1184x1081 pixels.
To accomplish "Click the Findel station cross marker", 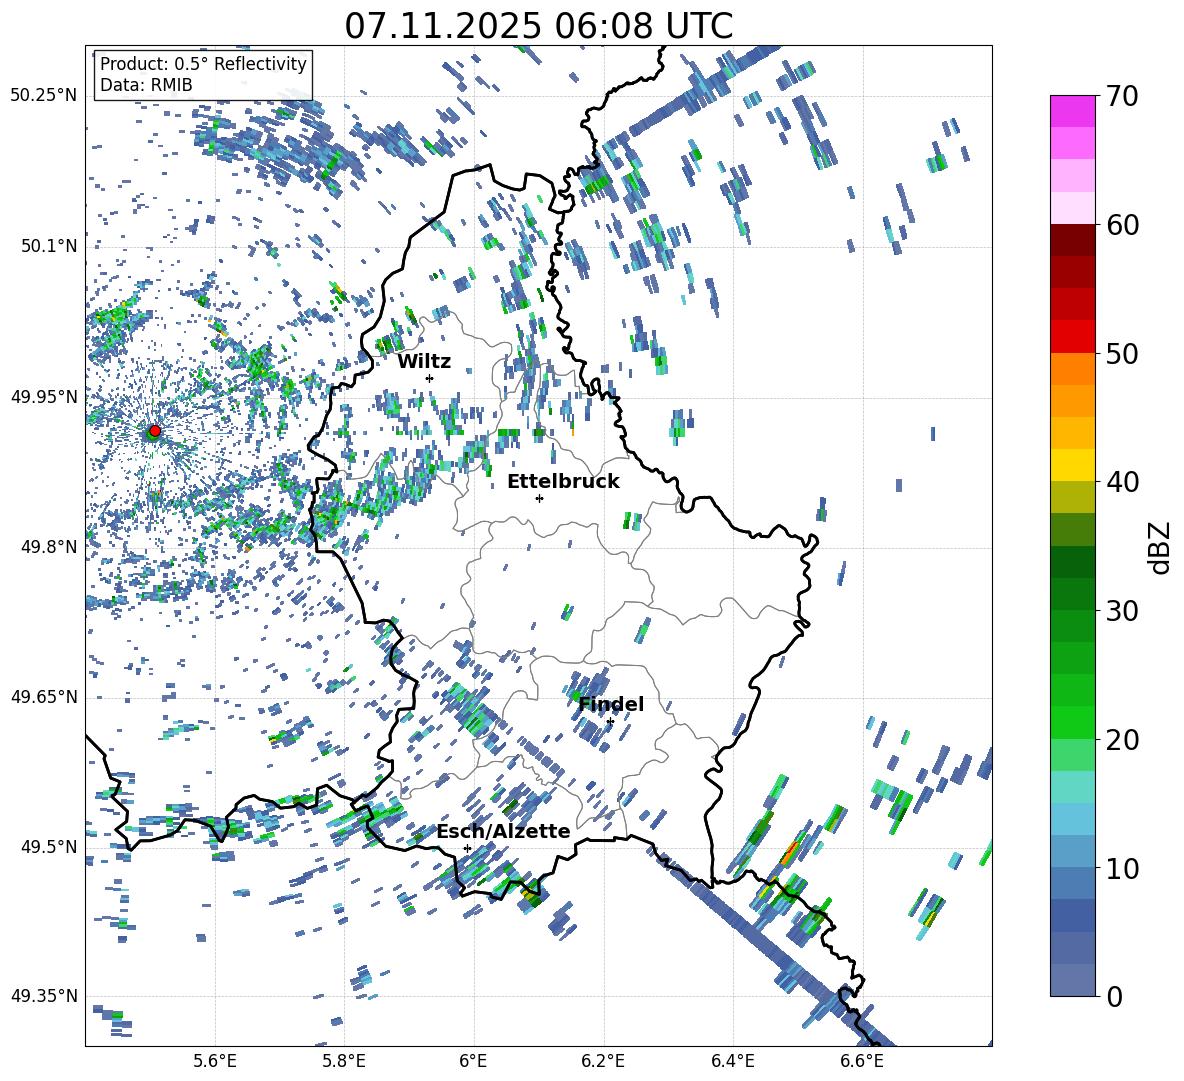I will click(610, 722).
